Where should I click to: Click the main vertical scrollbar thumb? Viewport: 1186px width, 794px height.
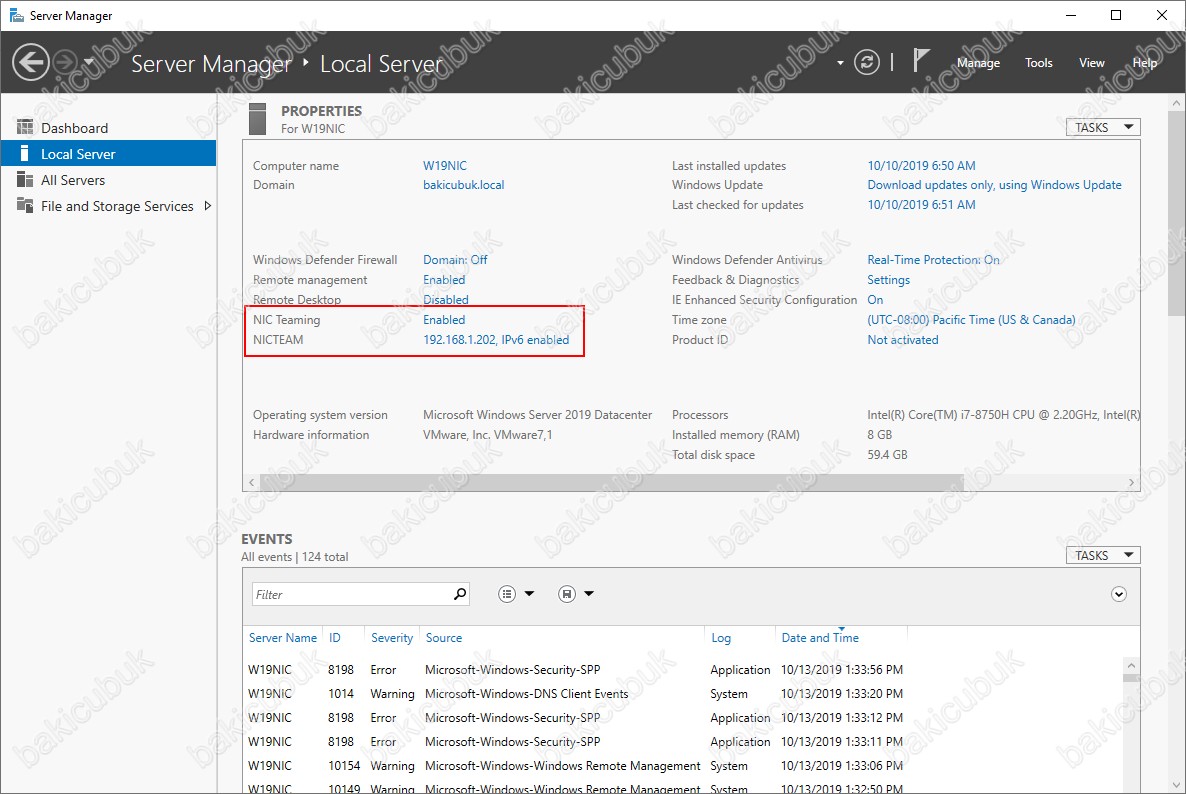point(1176,212)
